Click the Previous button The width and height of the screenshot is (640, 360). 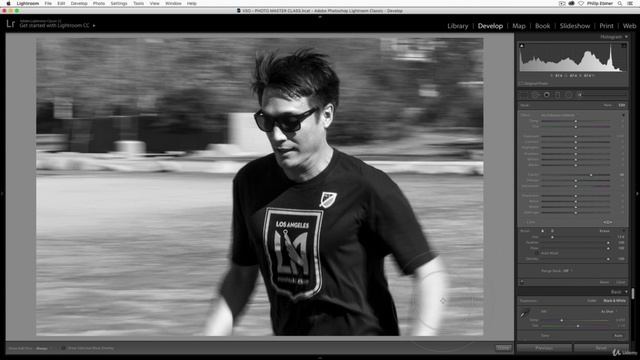544,348
